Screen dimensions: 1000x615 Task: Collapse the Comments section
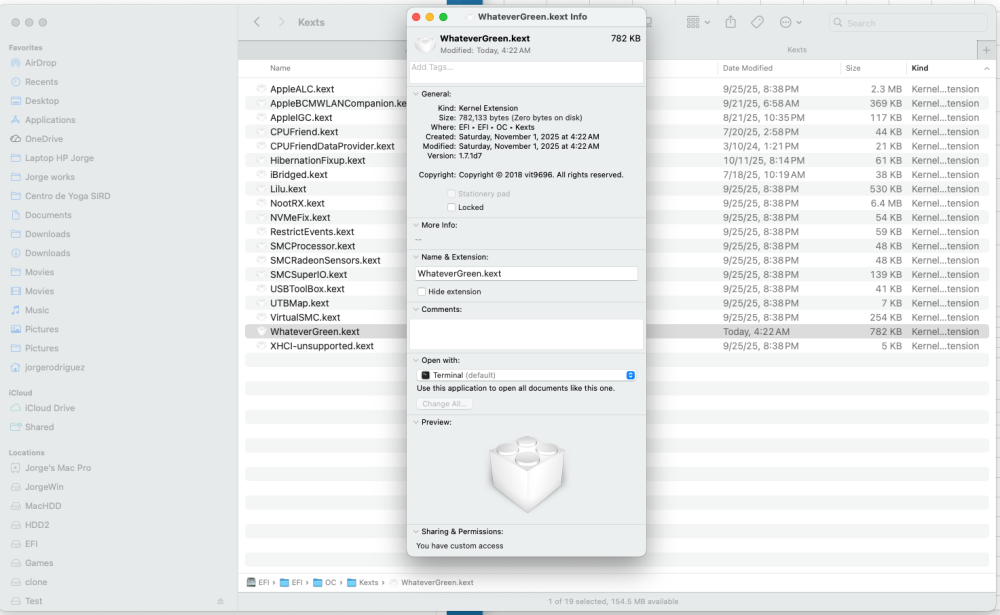pyautogui.click(x=416, y=309)
